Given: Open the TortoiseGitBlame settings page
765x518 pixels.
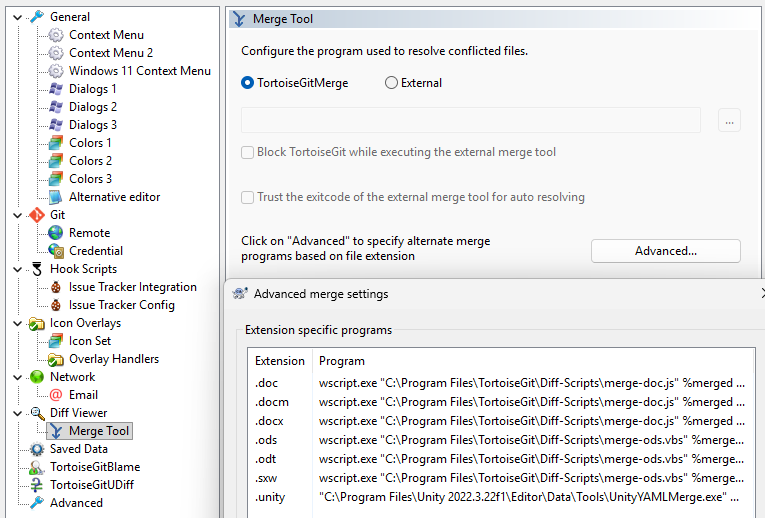Looking at the screenshot, I should point(95,467).
